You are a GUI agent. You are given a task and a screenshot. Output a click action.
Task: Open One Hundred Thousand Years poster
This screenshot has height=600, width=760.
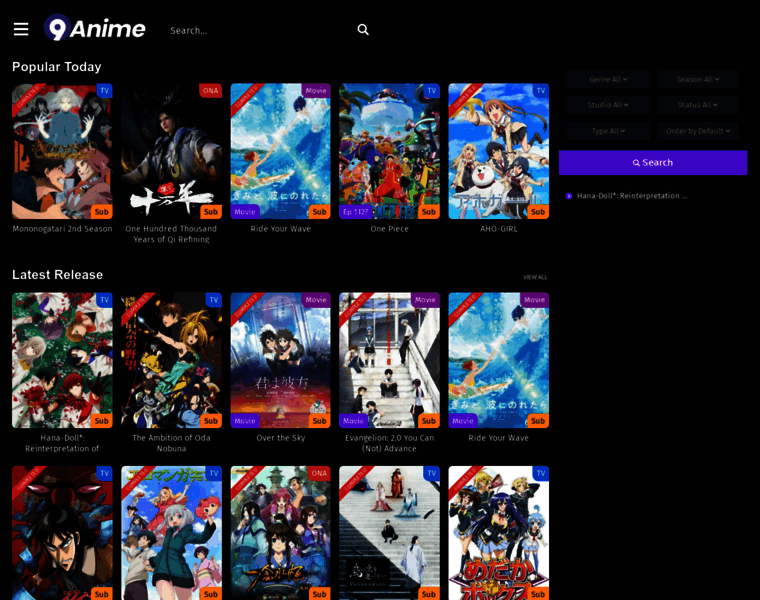pos(172,151)
